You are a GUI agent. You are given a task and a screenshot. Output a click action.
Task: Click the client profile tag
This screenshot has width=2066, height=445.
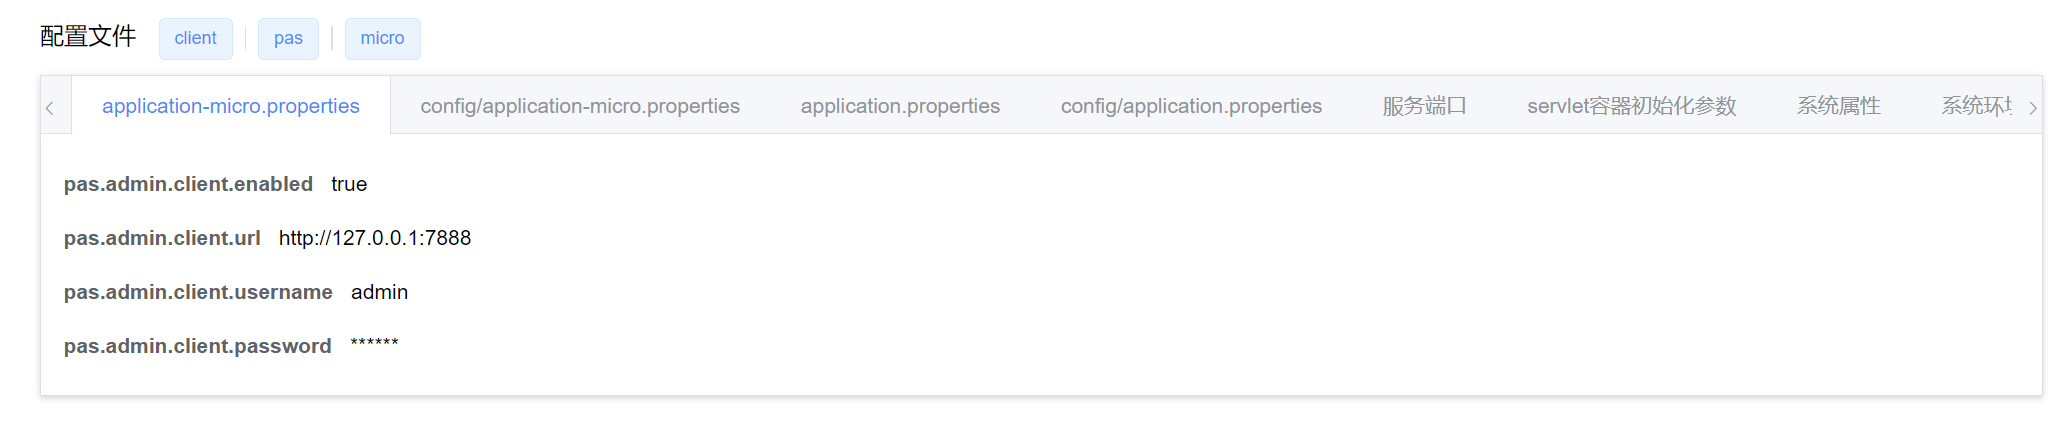195,38
